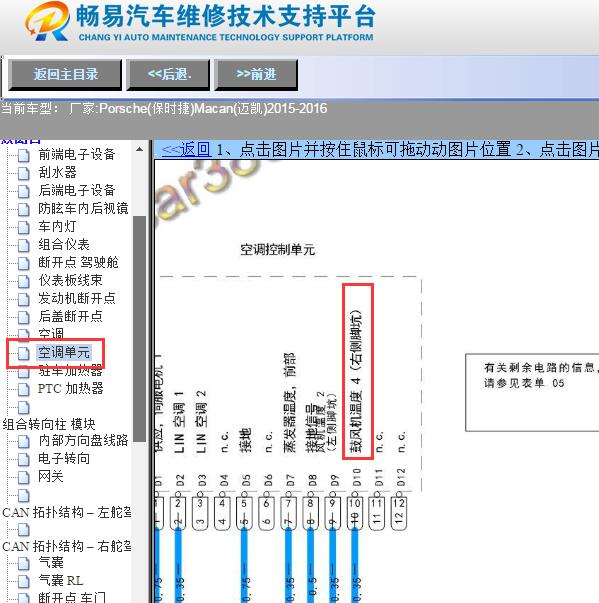Select 气囊 RL entry

coord(61,580)
